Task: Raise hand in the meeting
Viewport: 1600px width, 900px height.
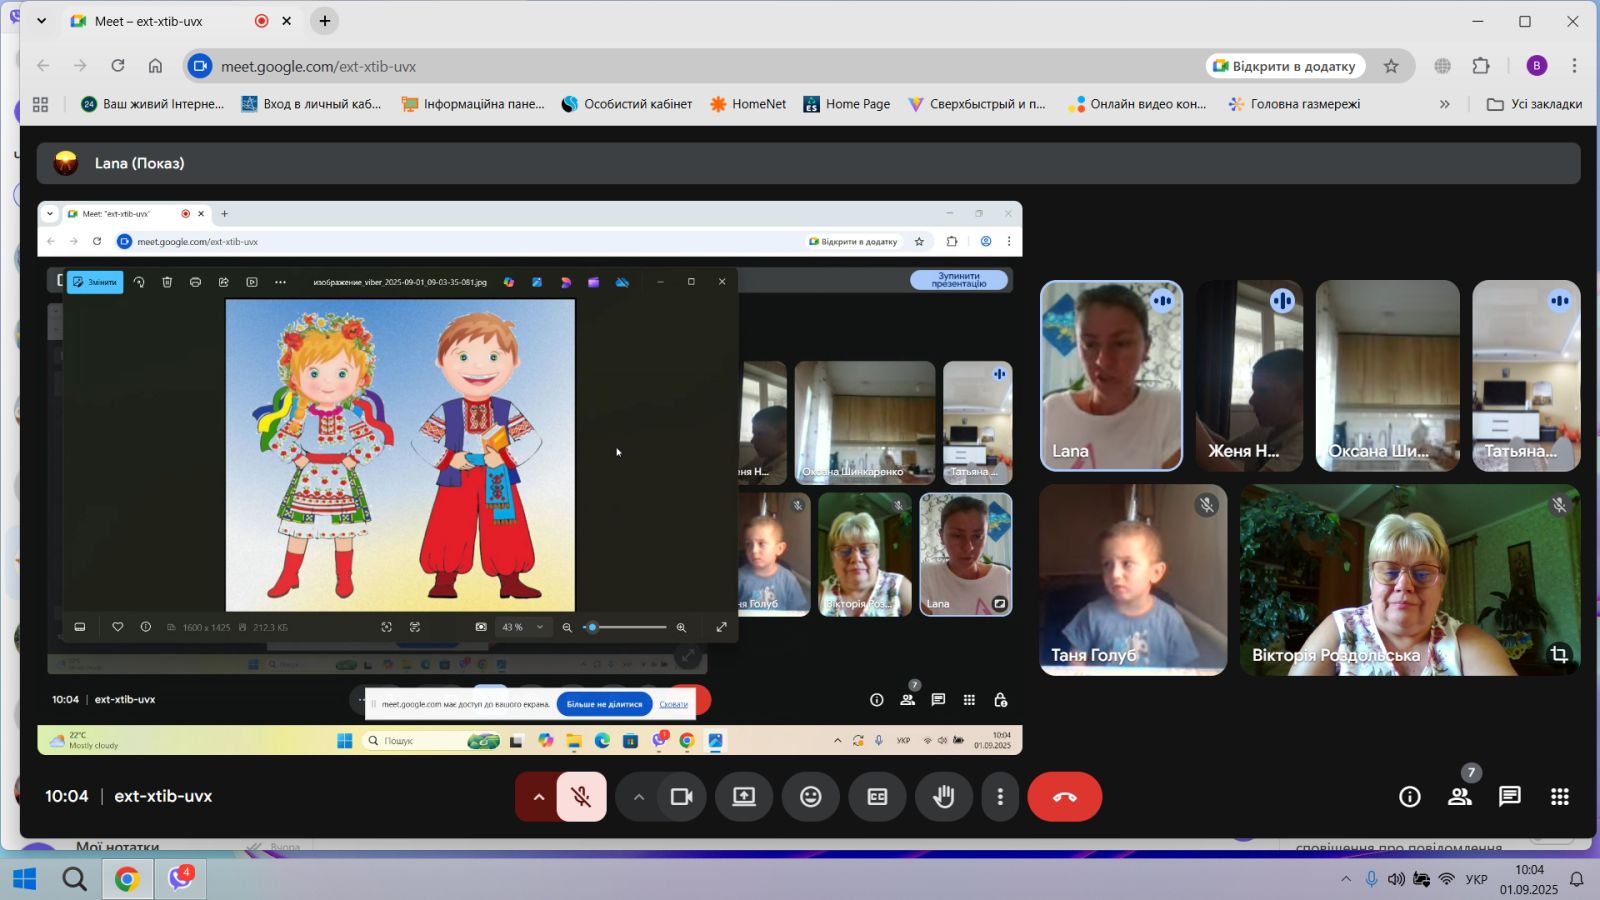Action: click(944, 797)
